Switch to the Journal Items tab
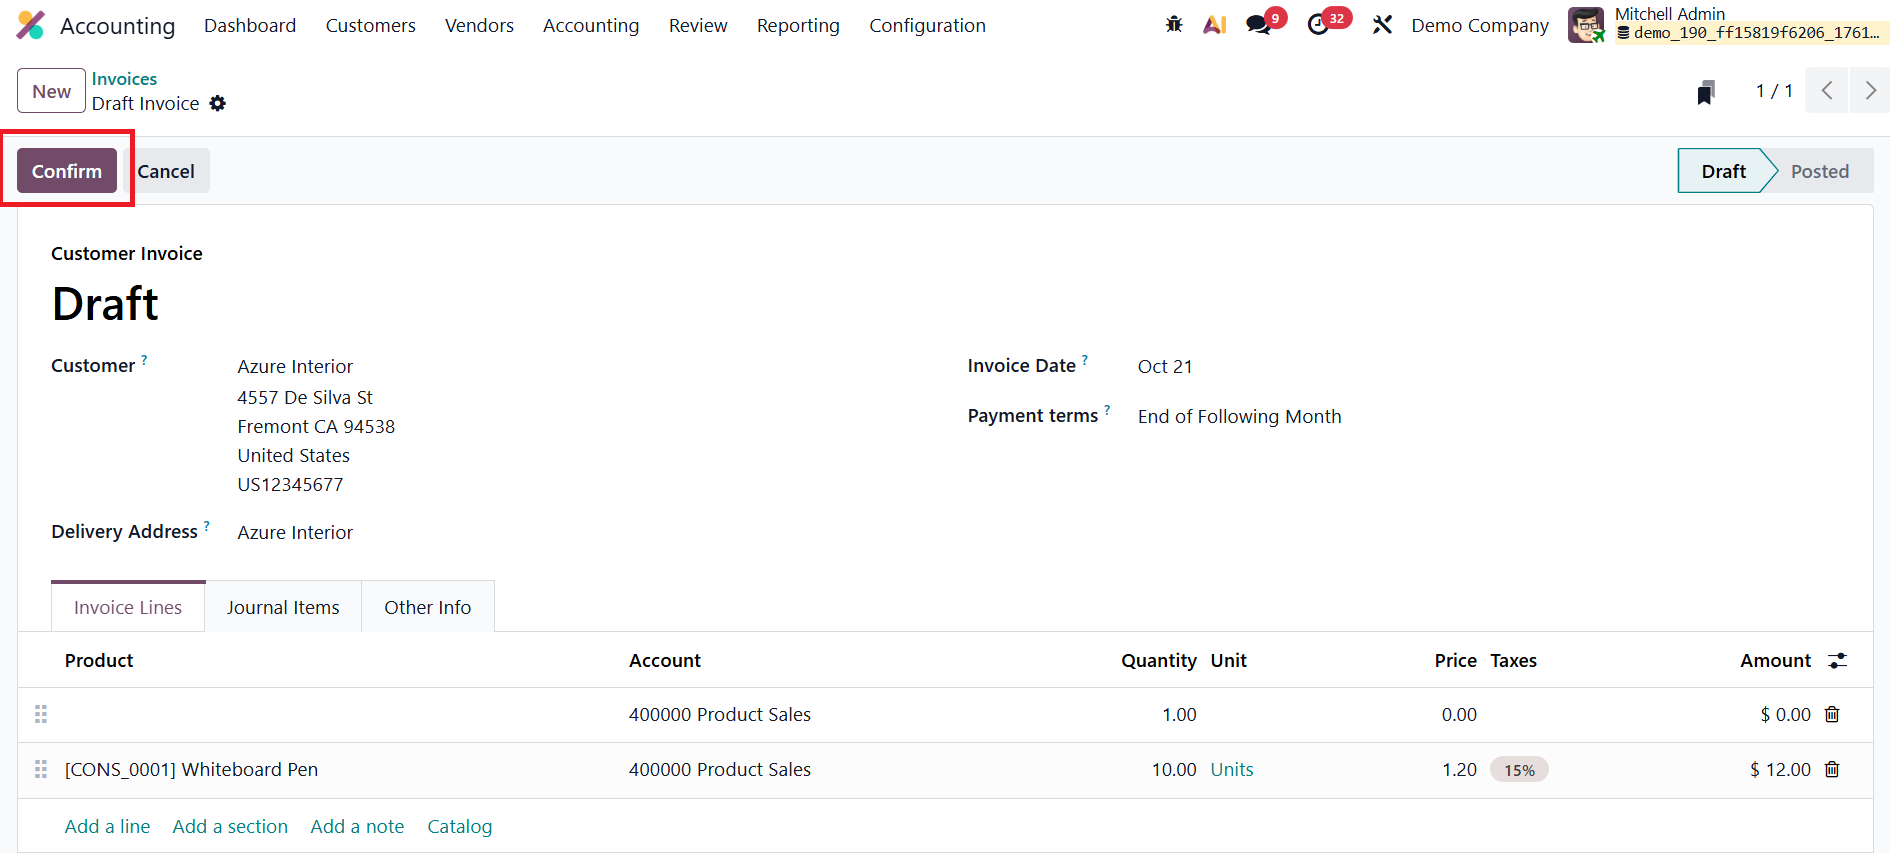The height and width of the screenshot is (853, 1890). (x=283, y=607)
